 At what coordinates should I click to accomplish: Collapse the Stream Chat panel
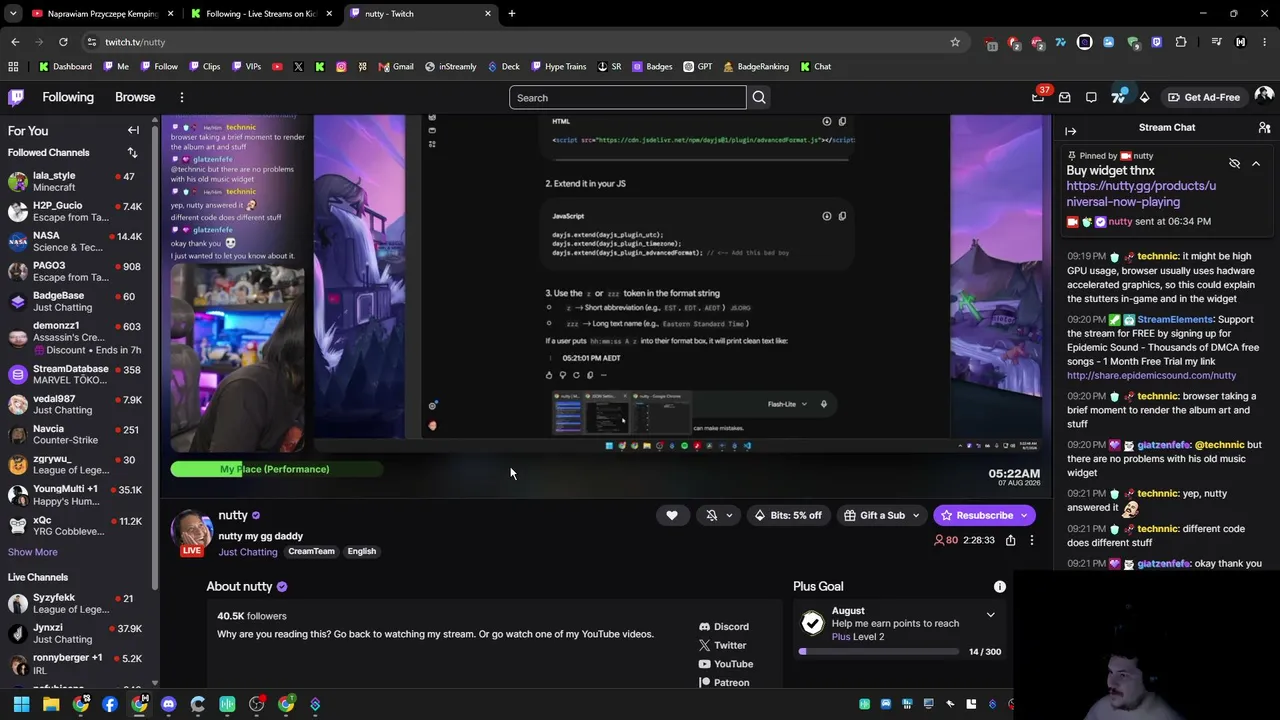(x=1070, y=131)
